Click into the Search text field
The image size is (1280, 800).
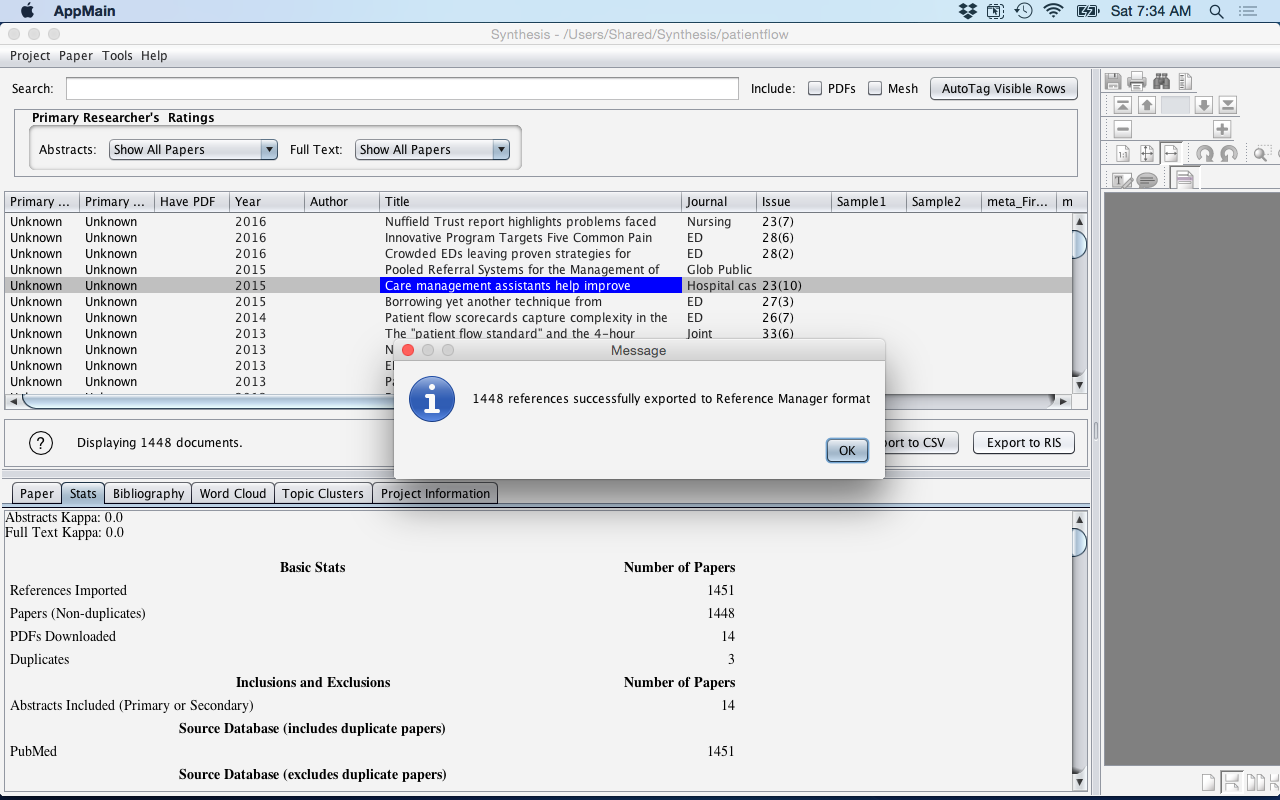(x=402, y=88)
